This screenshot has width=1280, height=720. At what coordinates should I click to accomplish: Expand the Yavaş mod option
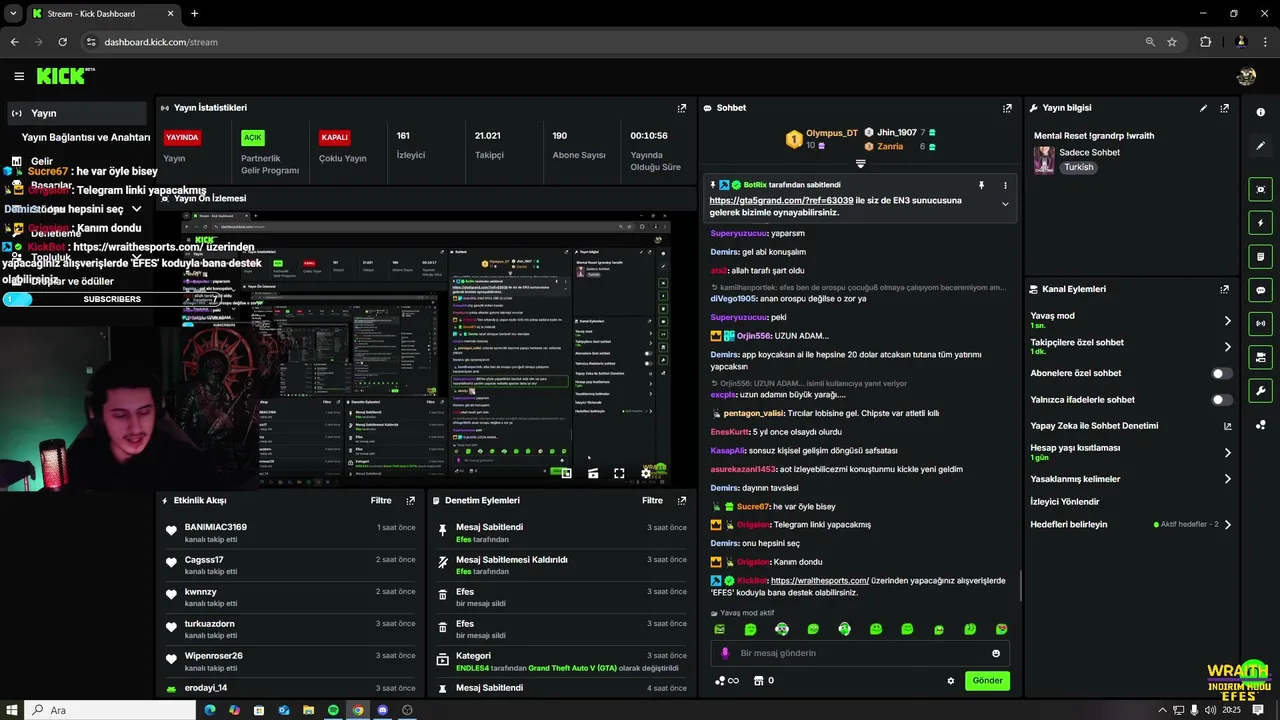(1228, 321)
